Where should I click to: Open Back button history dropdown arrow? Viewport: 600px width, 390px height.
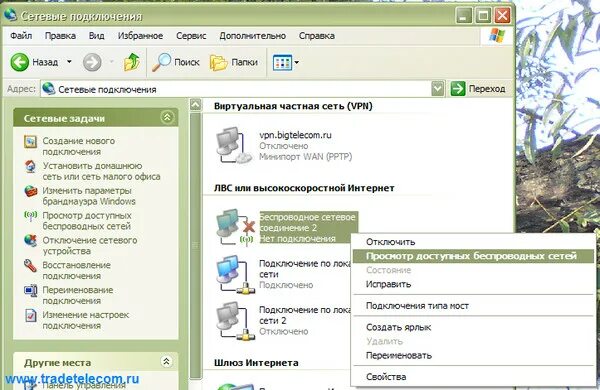pyautogui.click(x=69, y=62)
